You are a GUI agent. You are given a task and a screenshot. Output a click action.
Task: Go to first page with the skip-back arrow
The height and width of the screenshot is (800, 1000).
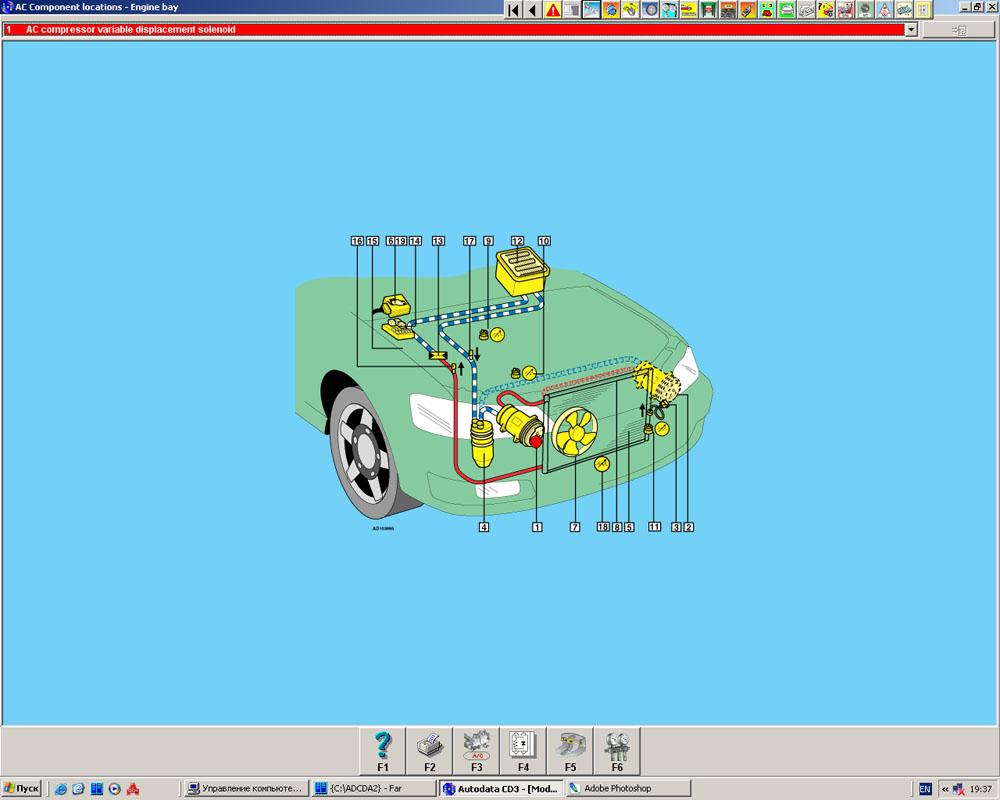pyautogui.click(x=513, y=10)
